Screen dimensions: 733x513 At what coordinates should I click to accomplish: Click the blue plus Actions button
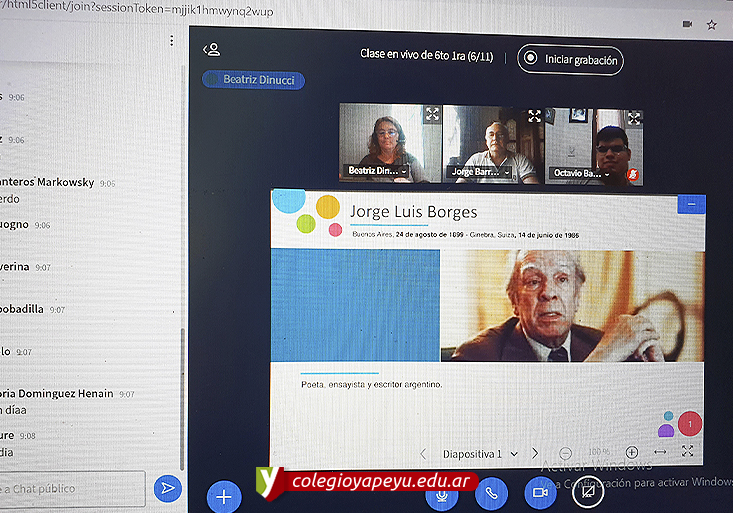[224, 496]
